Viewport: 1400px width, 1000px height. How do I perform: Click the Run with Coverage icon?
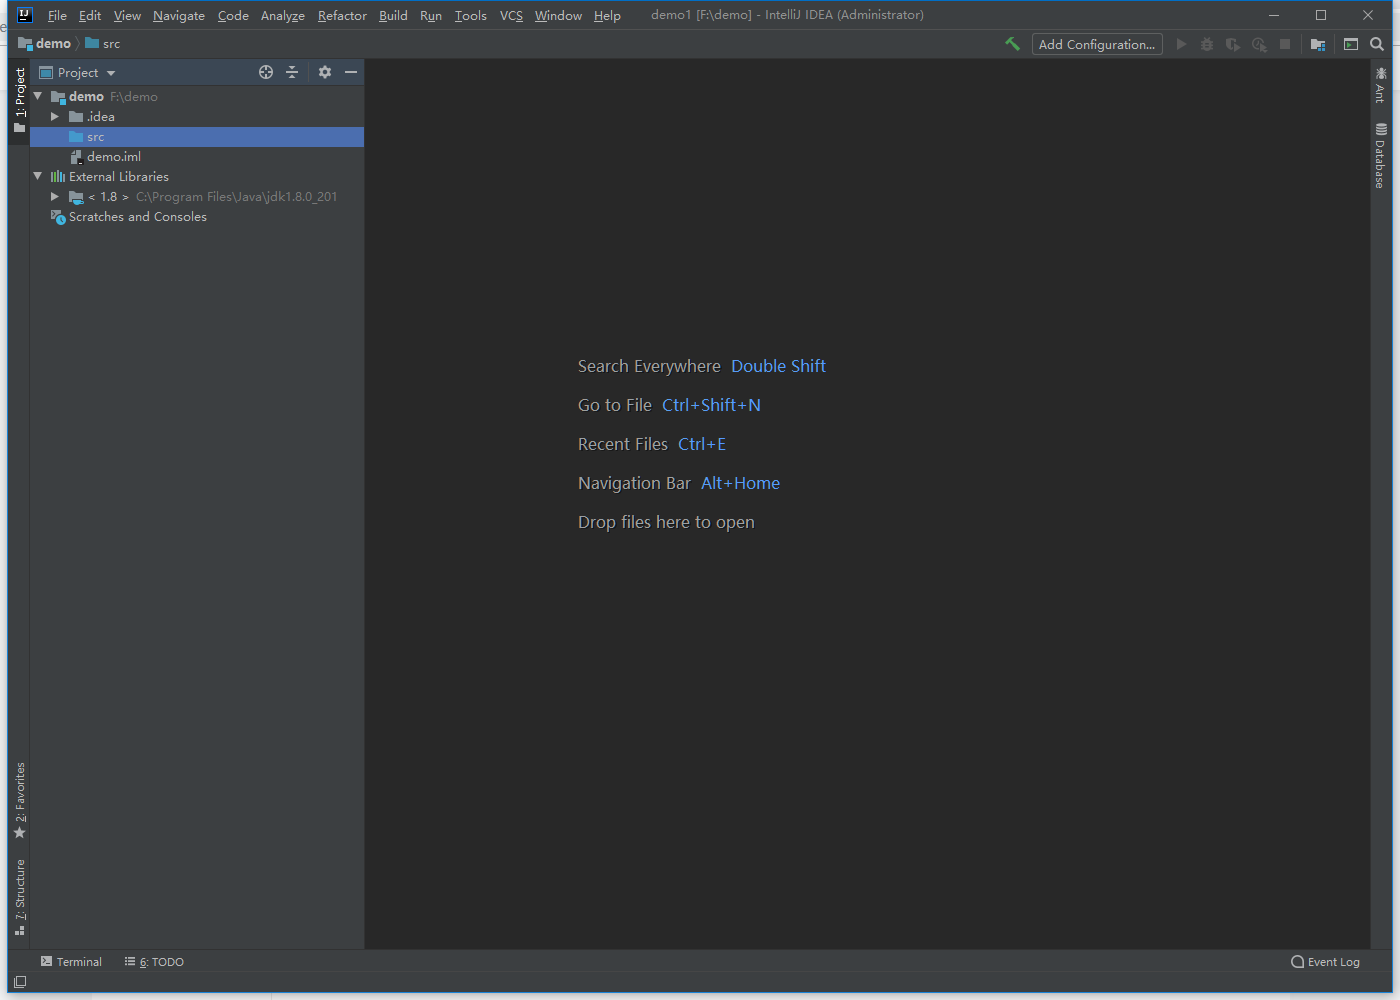[1233, 44]
